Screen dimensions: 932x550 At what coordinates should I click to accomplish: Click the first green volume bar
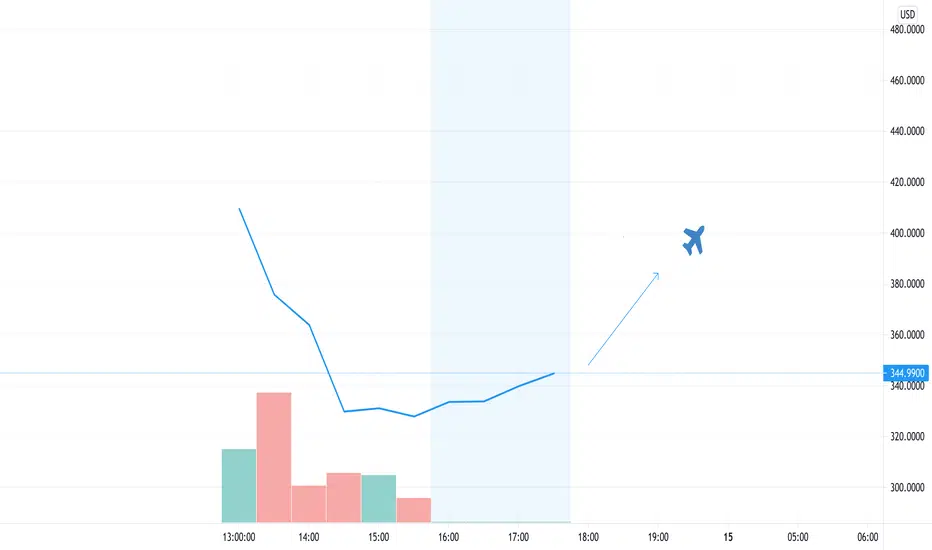point(239,486)
